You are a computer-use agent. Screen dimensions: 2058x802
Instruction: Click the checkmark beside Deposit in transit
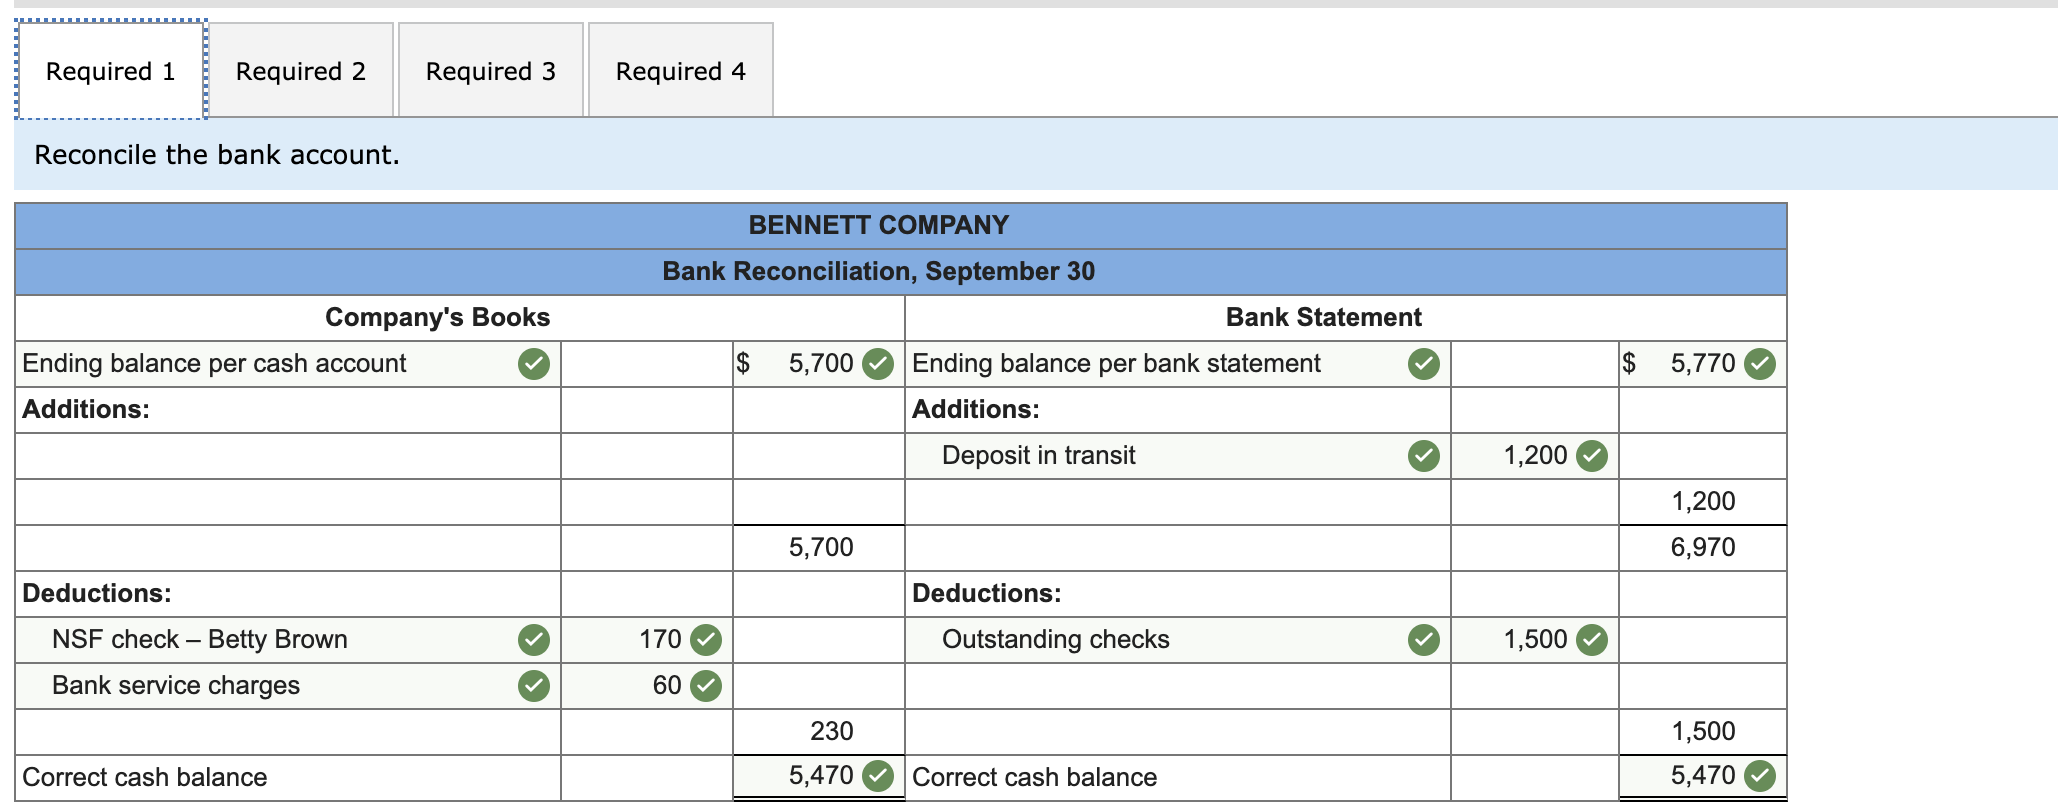click(1422, 455)
